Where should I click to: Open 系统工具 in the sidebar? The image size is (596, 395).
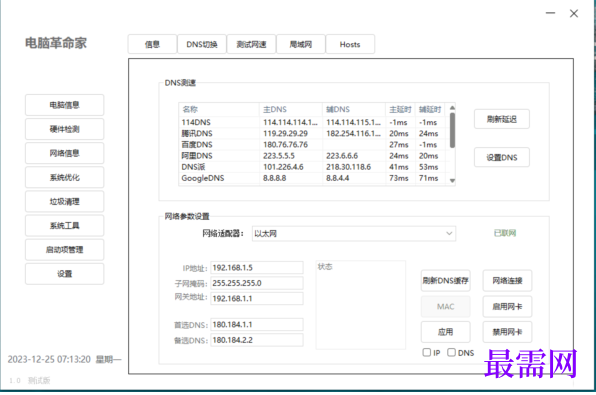pos(64,226)
